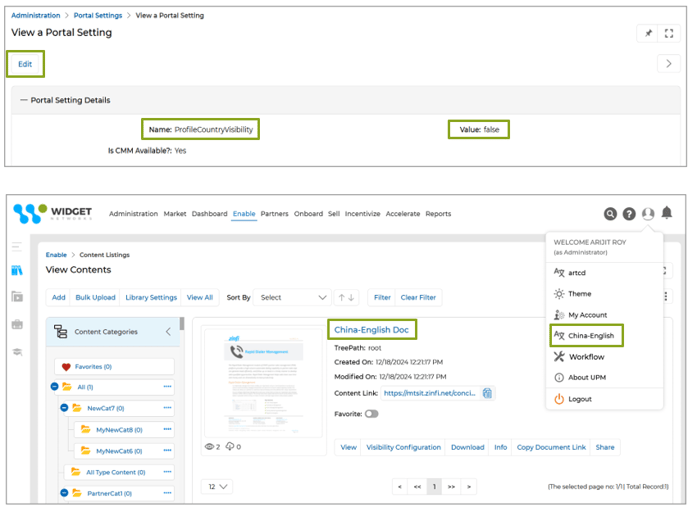Collapse the NewCat7 category folder
Image resolution: width=688 pixels, height=507 pixels.
[64, 408]
